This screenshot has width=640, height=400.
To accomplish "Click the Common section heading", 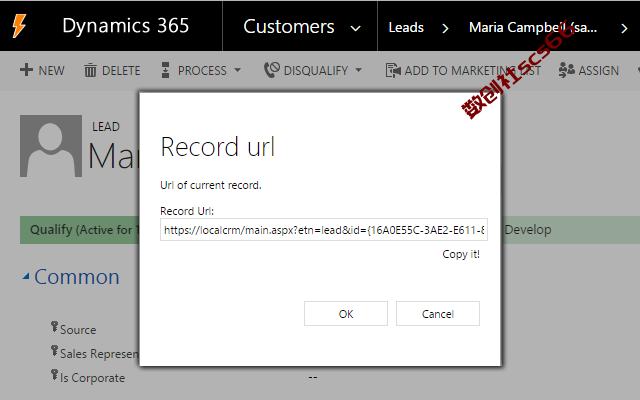I will [x=77, y=277].
